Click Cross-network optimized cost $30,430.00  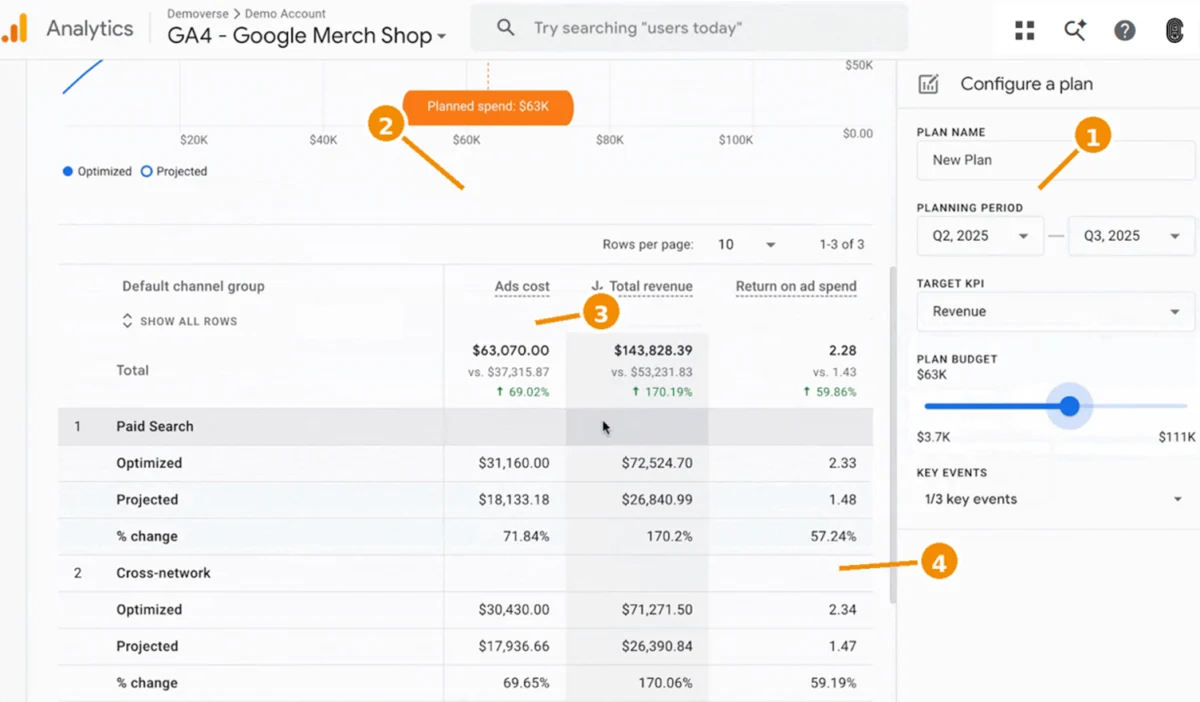514,609
